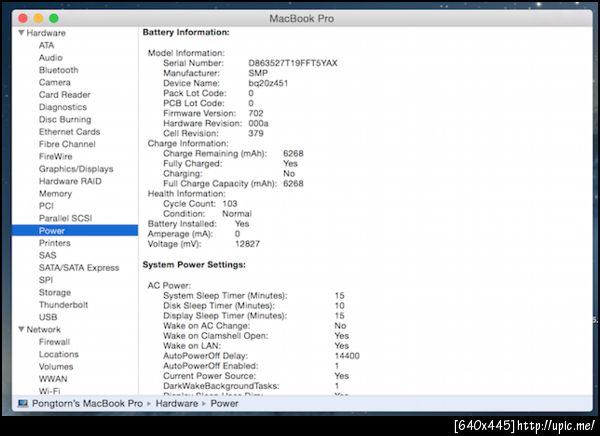600x436 pixels.
Task: Select Volumes under Network
Action: click(56, 366)
